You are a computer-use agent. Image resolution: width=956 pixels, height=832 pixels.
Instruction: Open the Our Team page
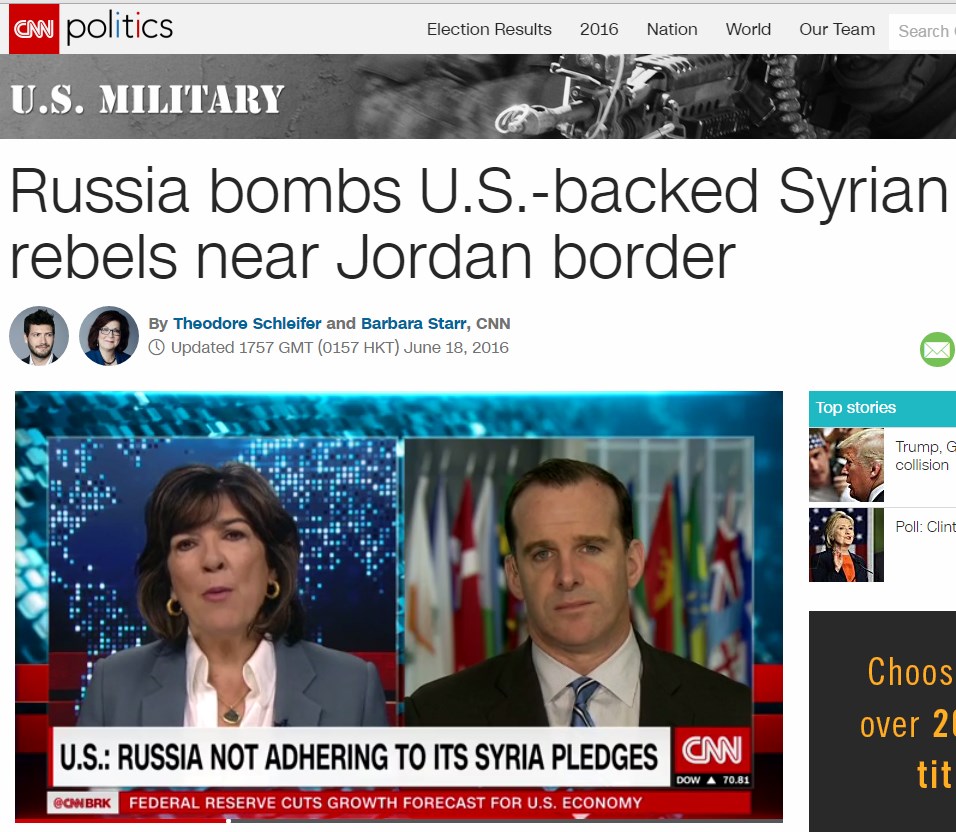click(836, 29)
